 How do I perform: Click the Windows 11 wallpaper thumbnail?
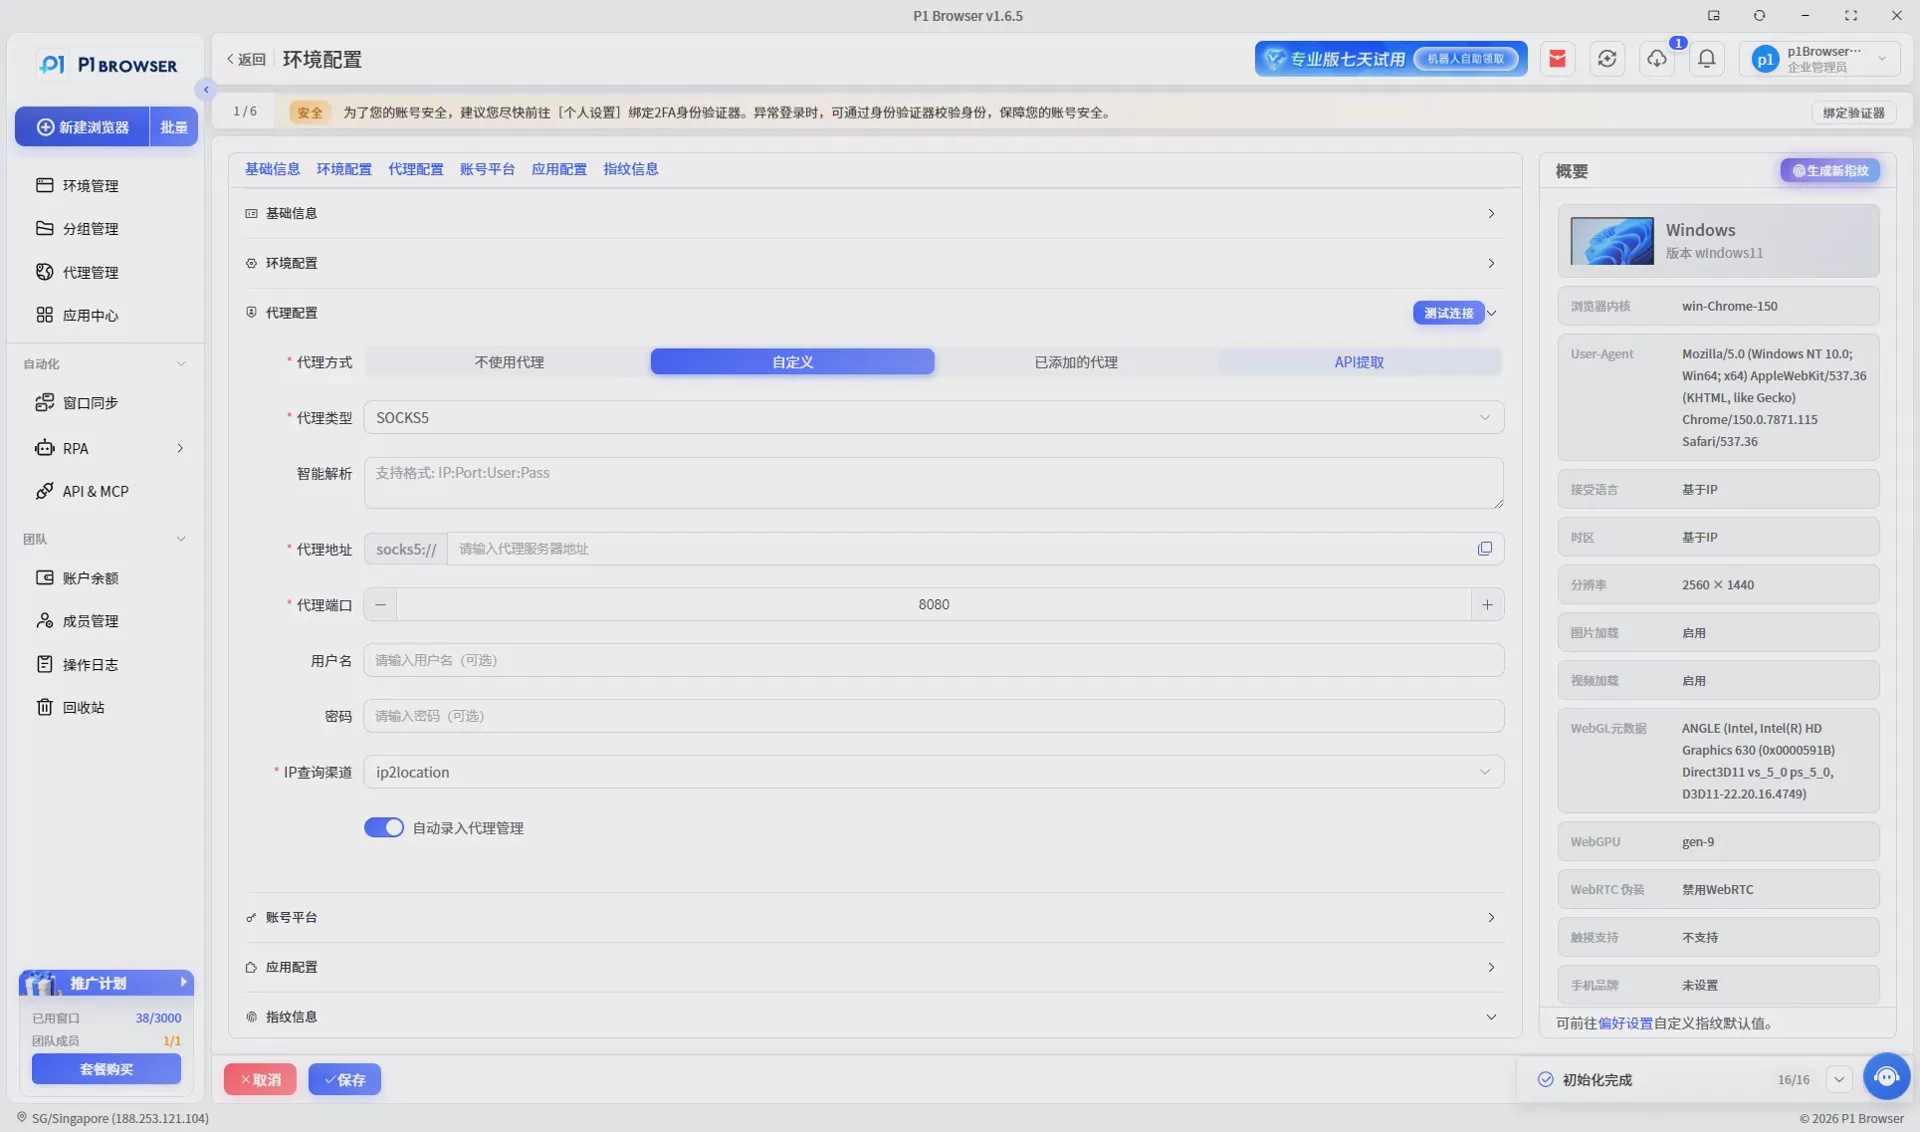click(1611, 241)
